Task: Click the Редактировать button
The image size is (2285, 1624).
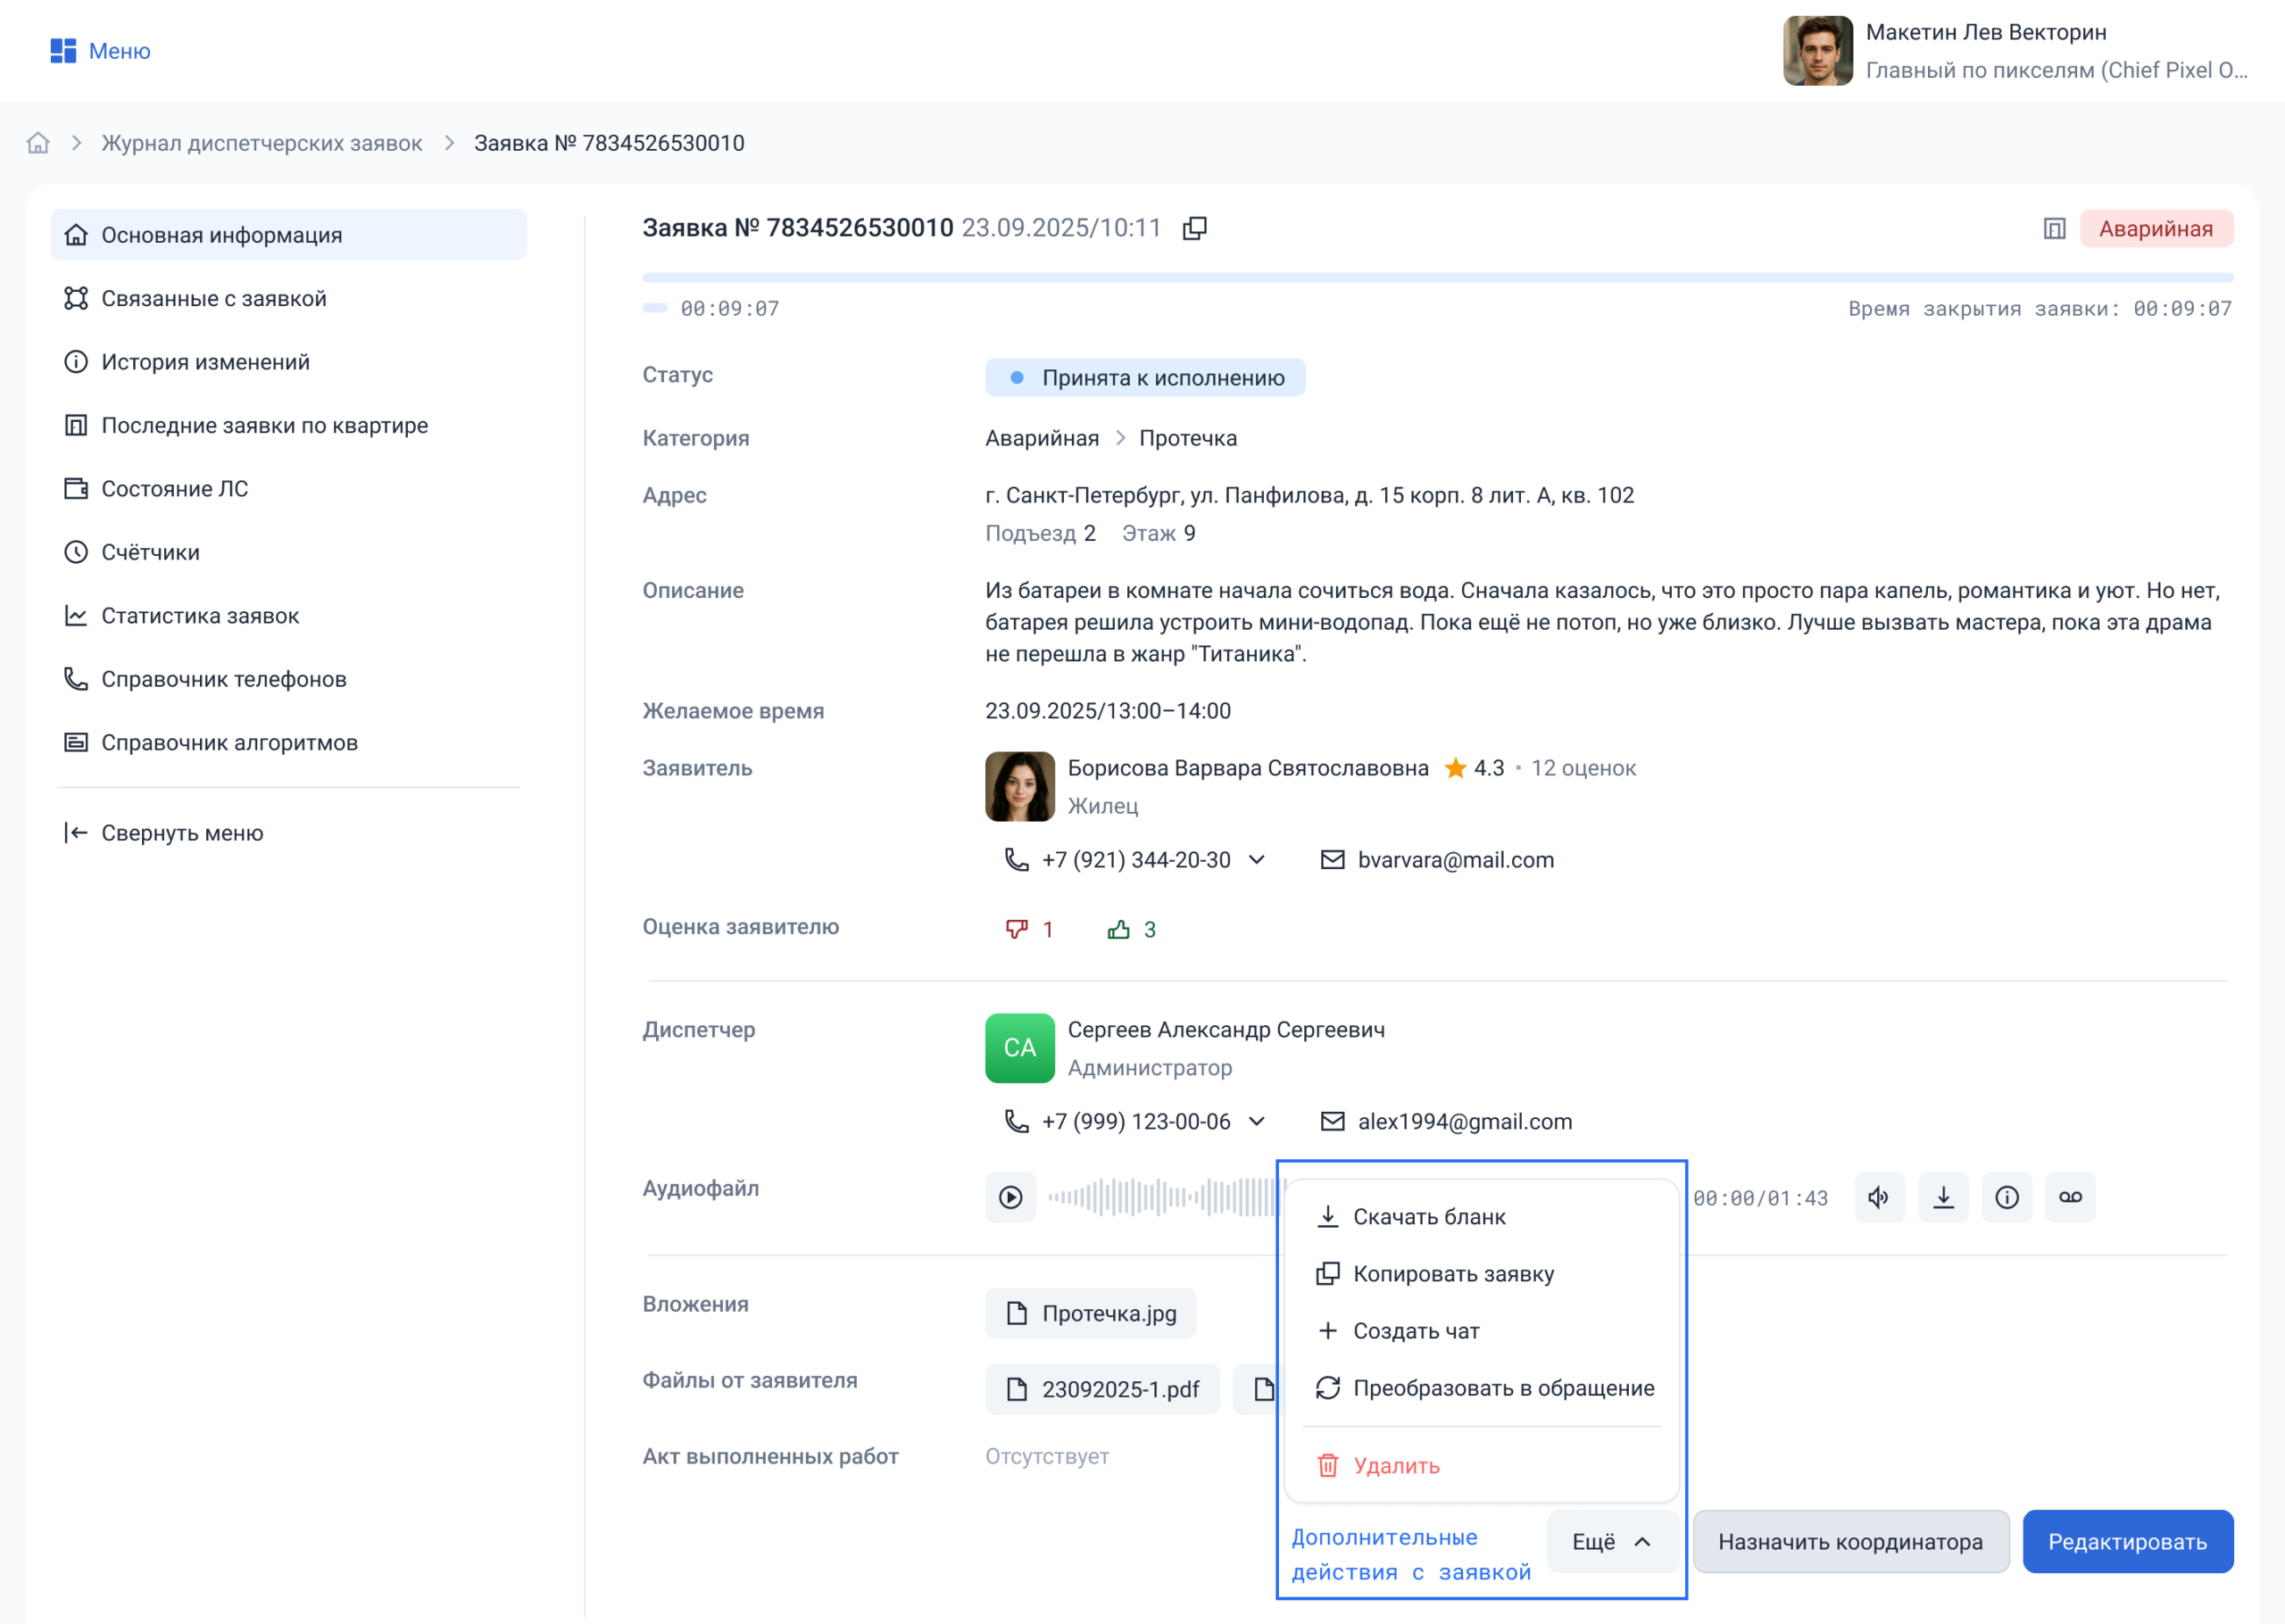Action: [x=2127, y=1542]
